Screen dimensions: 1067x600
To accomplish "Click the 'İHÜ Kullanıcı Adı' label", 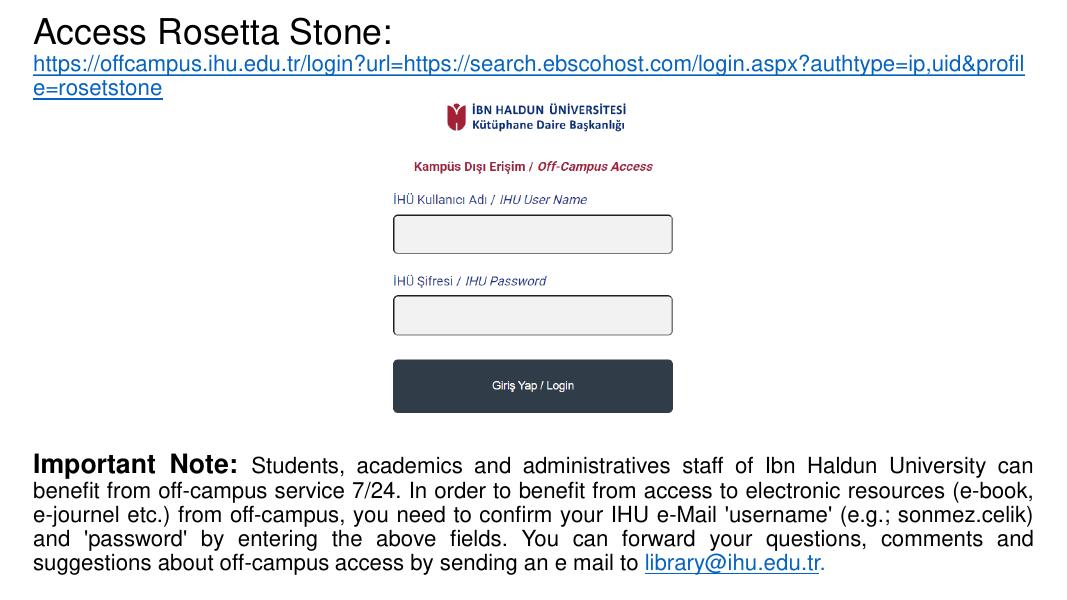I will [440, 200].
